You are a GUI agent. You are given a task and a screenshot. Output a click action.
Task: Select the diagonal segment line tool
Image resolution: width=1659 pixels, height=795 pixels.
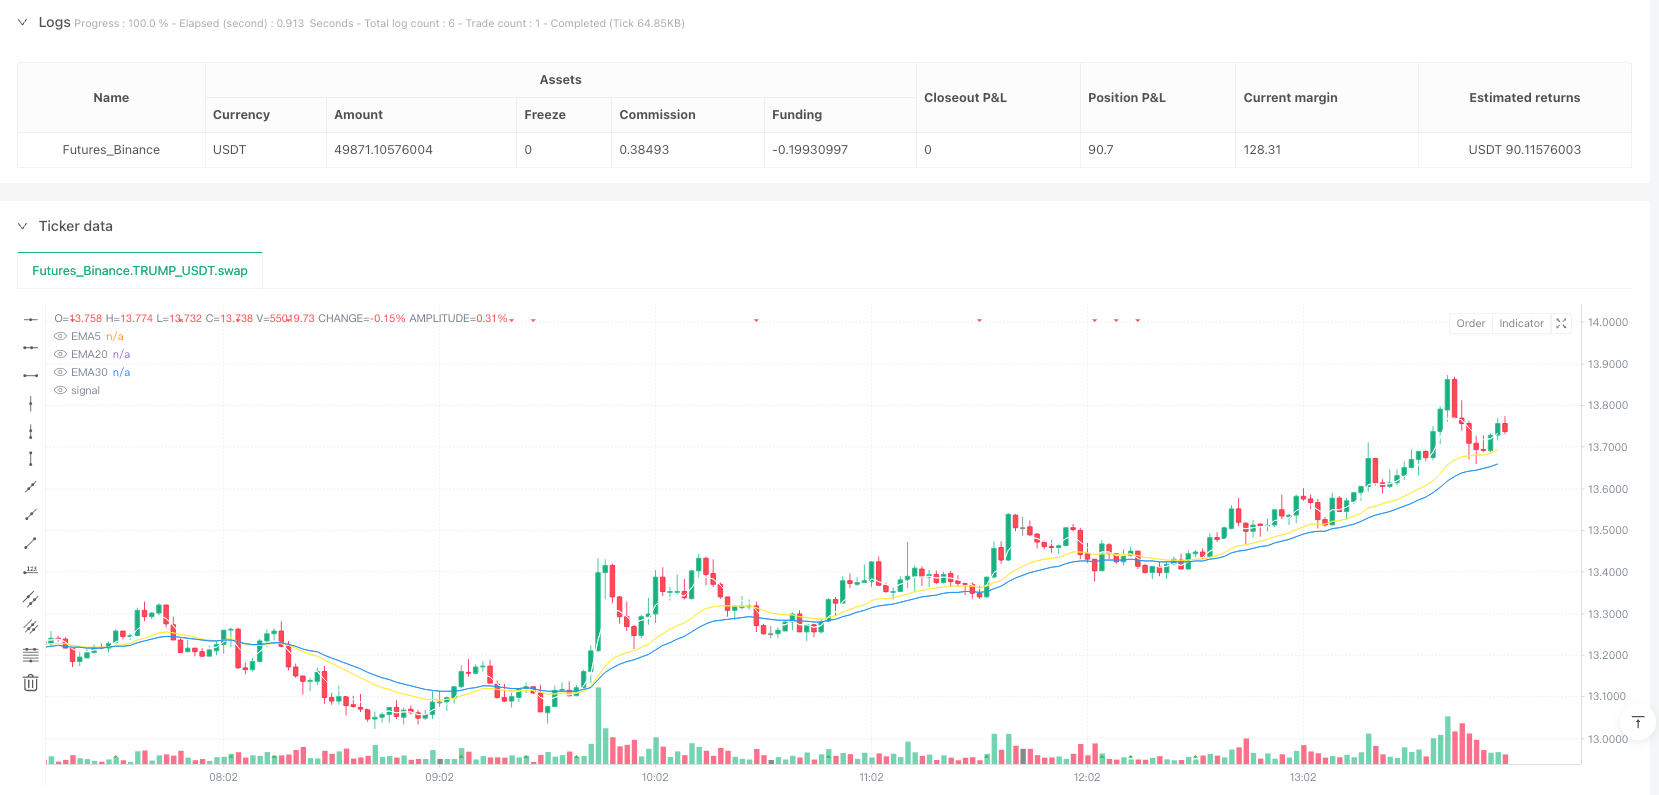point(31,543)
